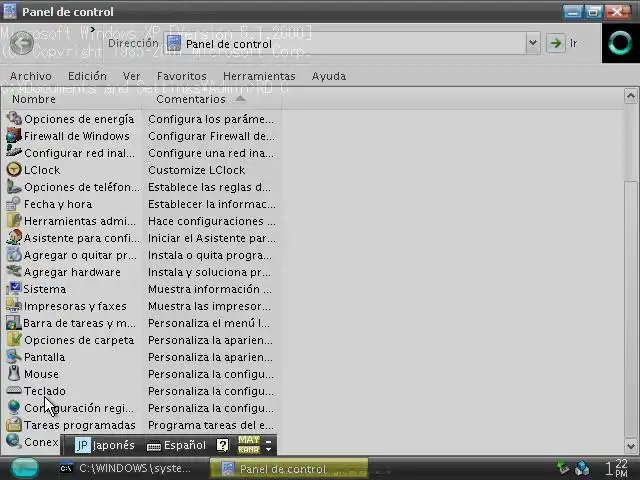The height and width of the screenshot is (480, 640).
Task: Click the Sistema icon
Action: (14, 289)
